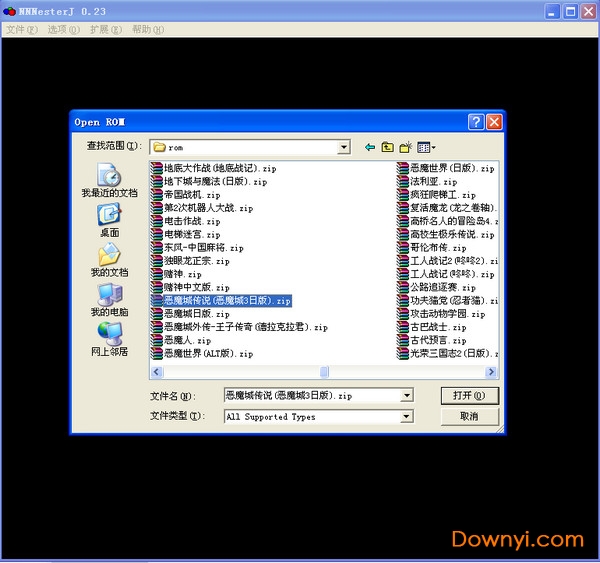Click the 取消 button

pyautogui.click(x=470, y=416)
